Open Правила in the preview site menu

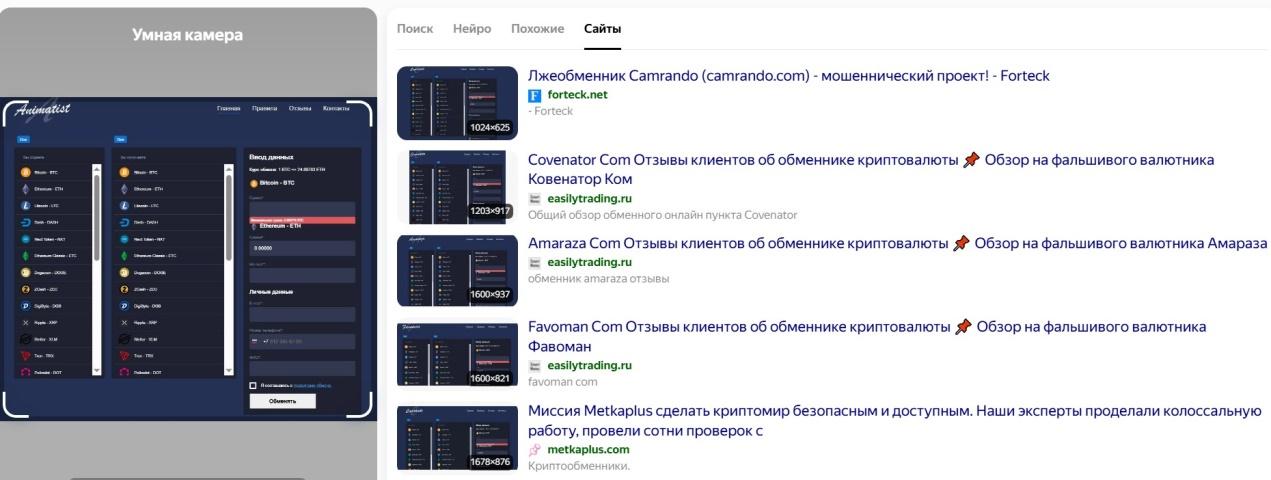(x=265, y=108)
